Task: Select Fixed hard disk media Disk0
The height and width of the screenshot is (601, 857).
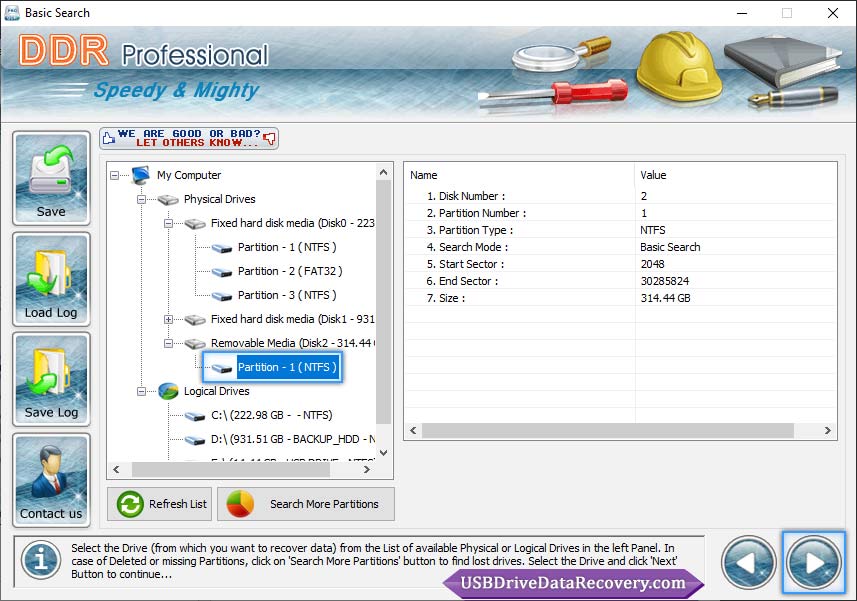Action: point(292,223)
